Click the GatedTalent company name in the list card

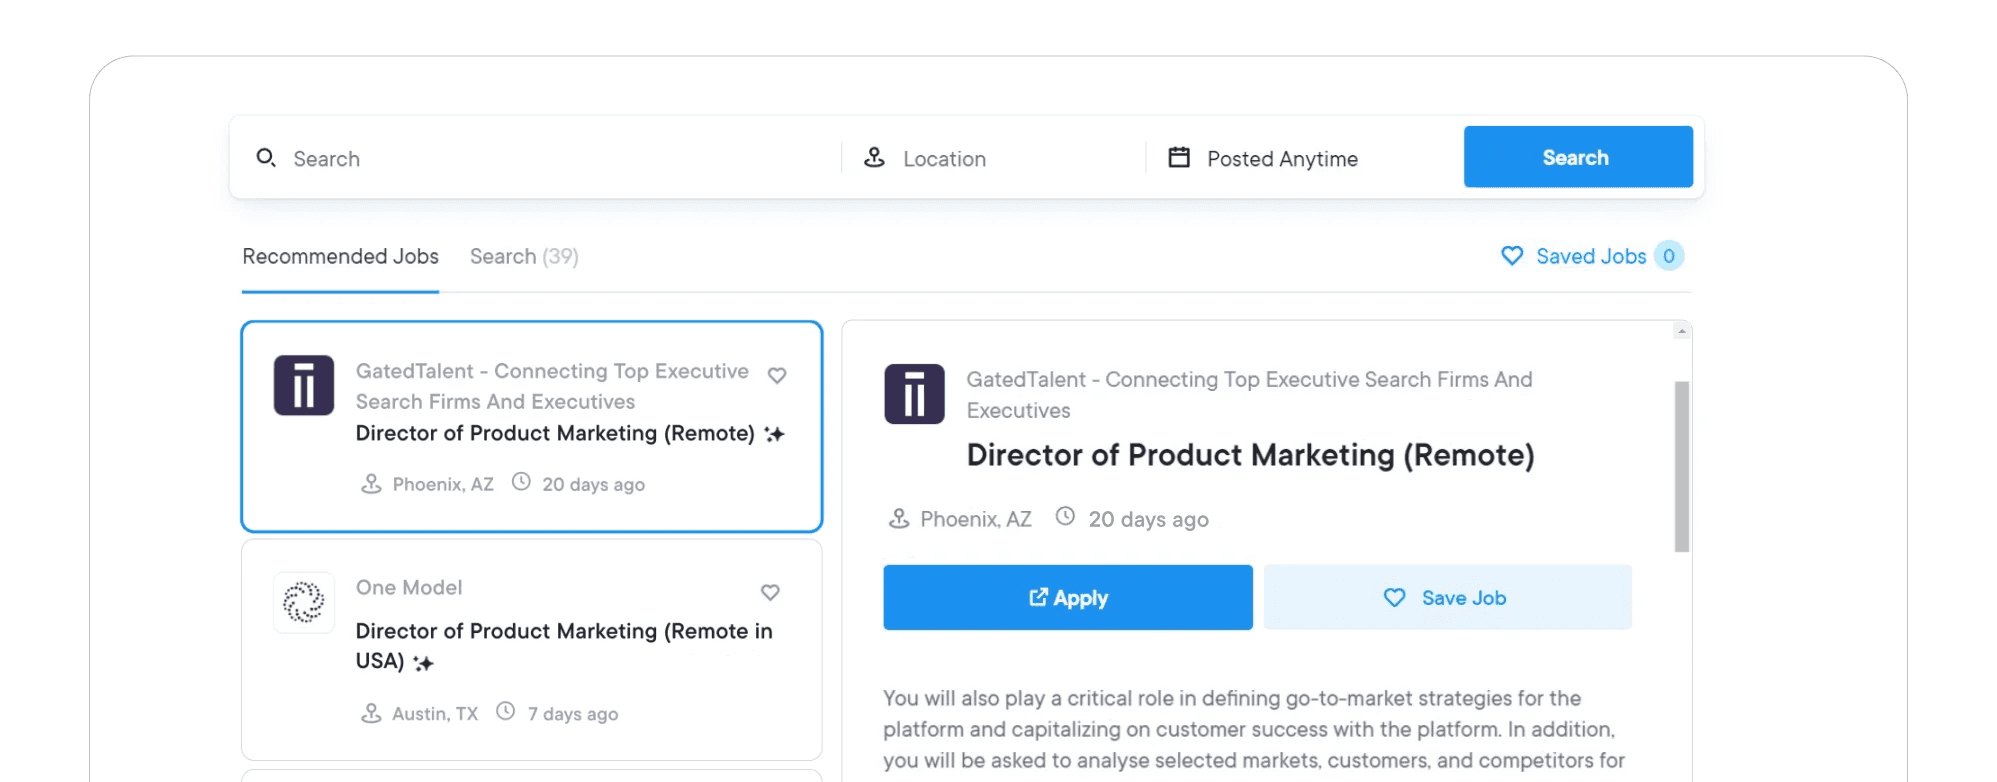tap(552, 386)
